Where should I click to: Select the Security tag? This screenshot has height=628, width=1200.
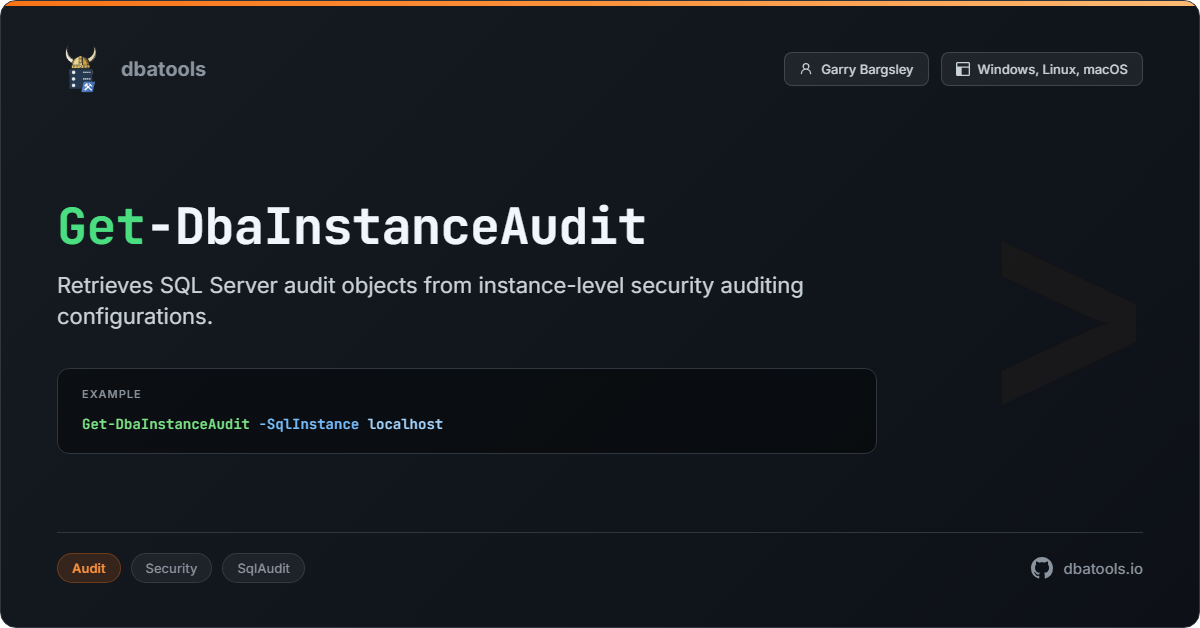coord(171,568)
